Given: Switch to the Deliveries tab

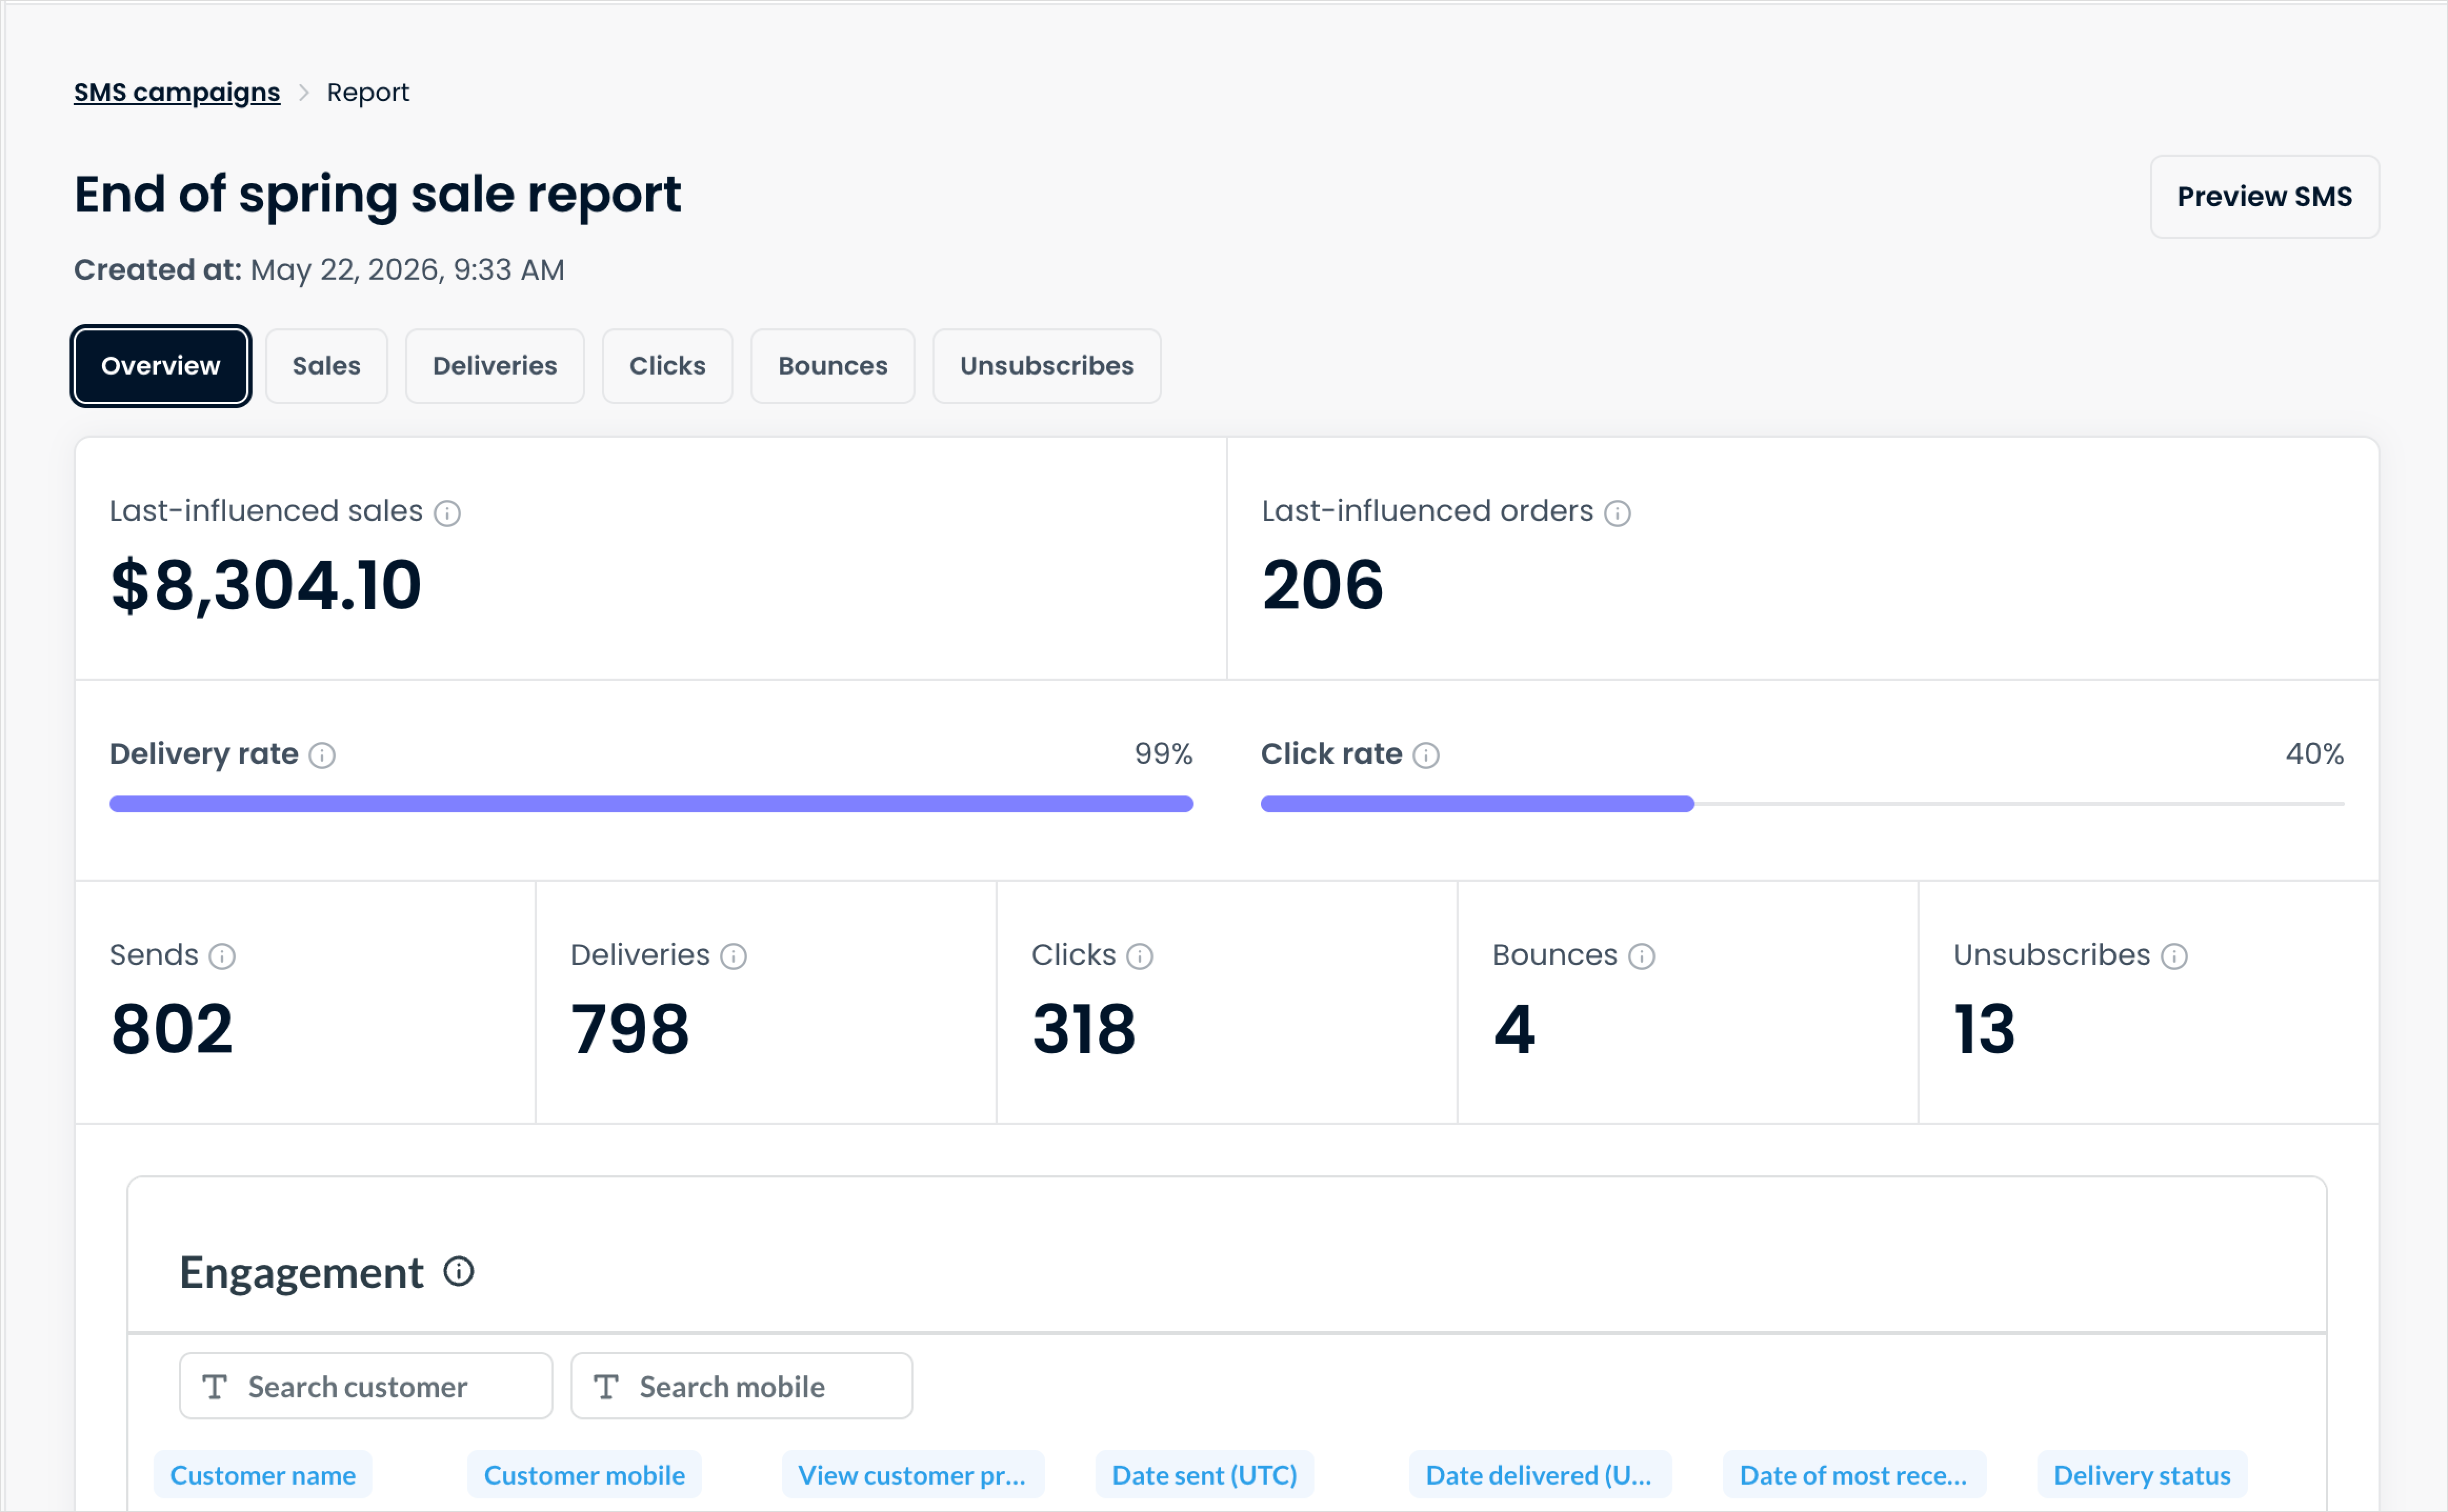Looking at the screenshot, I should (x=495, y=366).
